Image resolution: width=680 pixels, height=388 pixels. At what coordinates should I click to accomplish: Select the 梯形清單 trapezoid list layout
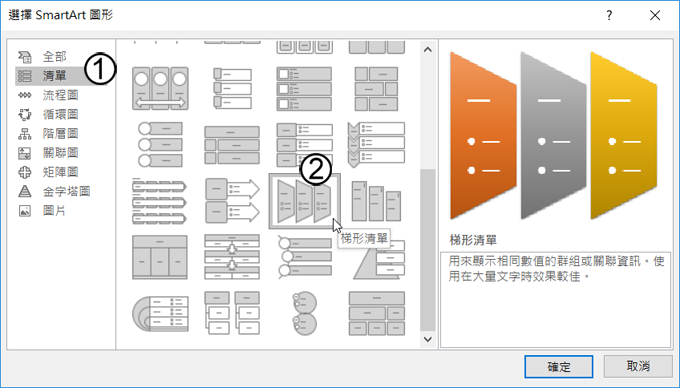[304, 201]
